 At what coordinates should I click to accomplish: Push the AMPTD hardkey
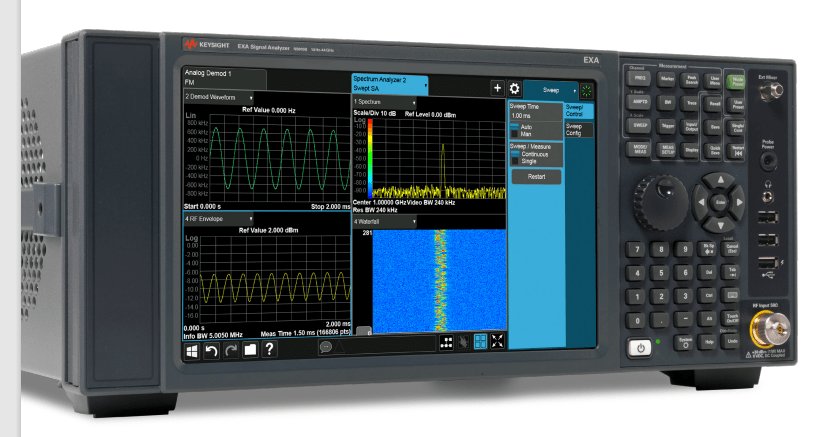639,101
